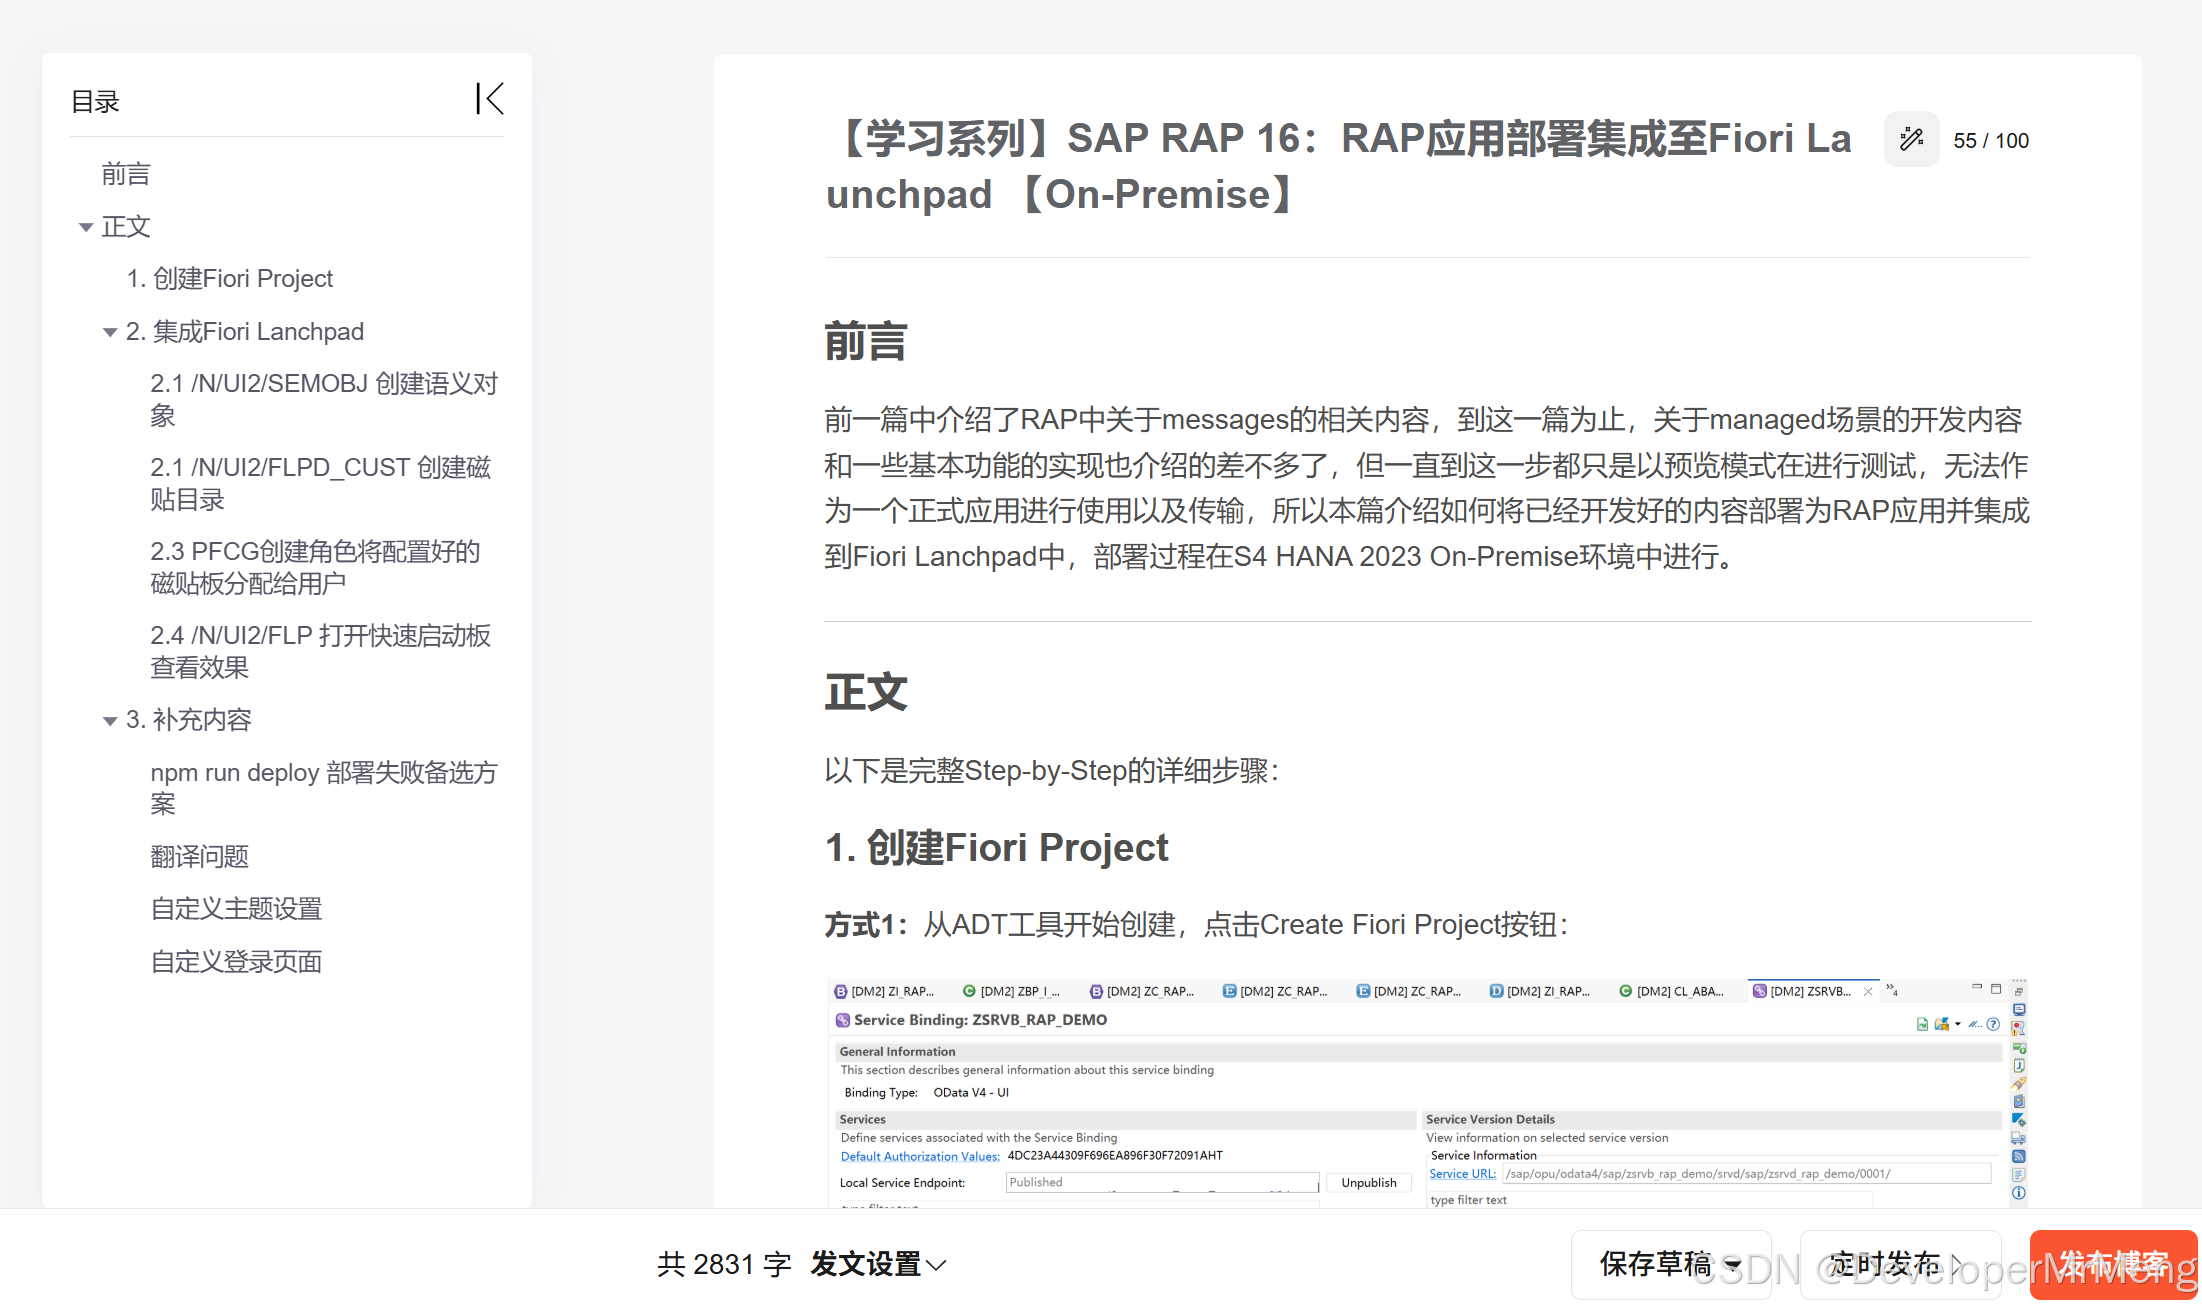Go to 1. 创建Fiori Project outline entry

(230, 279)
